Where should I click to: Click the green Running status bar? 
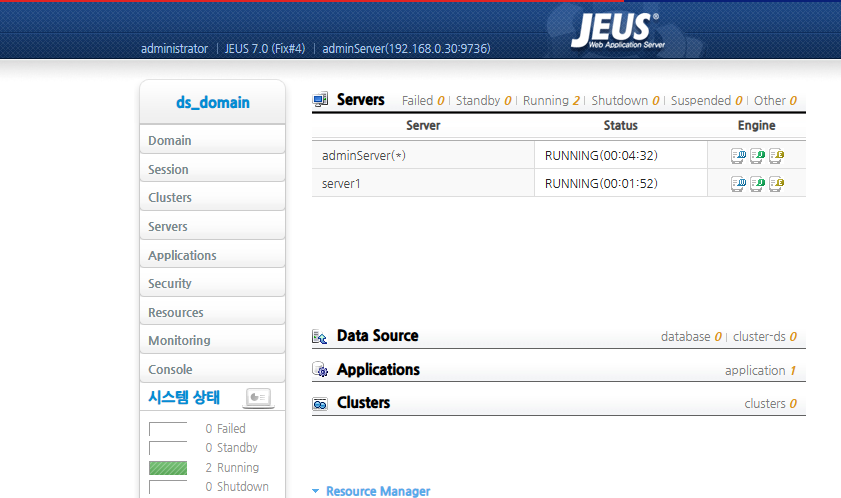coord(168,468)
